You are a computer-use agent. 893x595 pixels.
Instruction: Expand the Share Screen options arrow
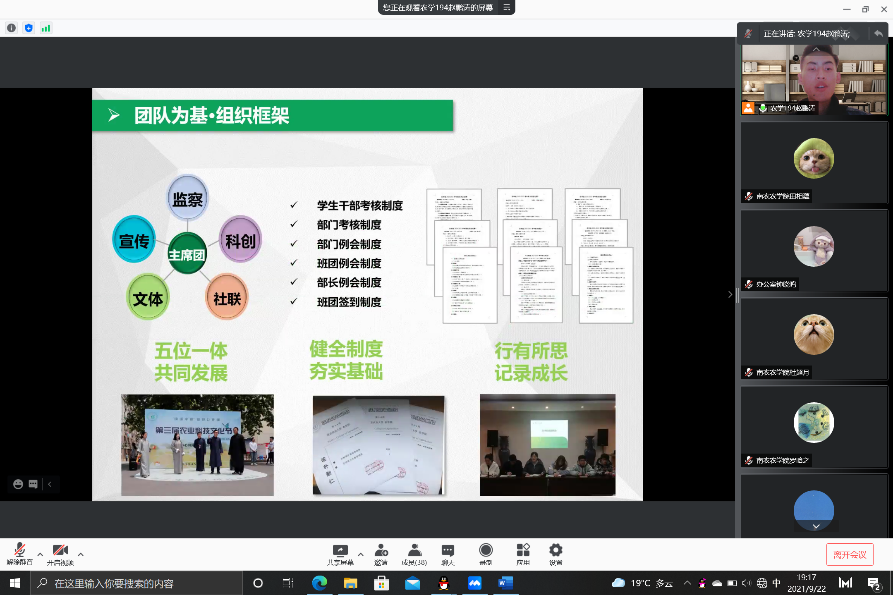[x=360, y=553]
